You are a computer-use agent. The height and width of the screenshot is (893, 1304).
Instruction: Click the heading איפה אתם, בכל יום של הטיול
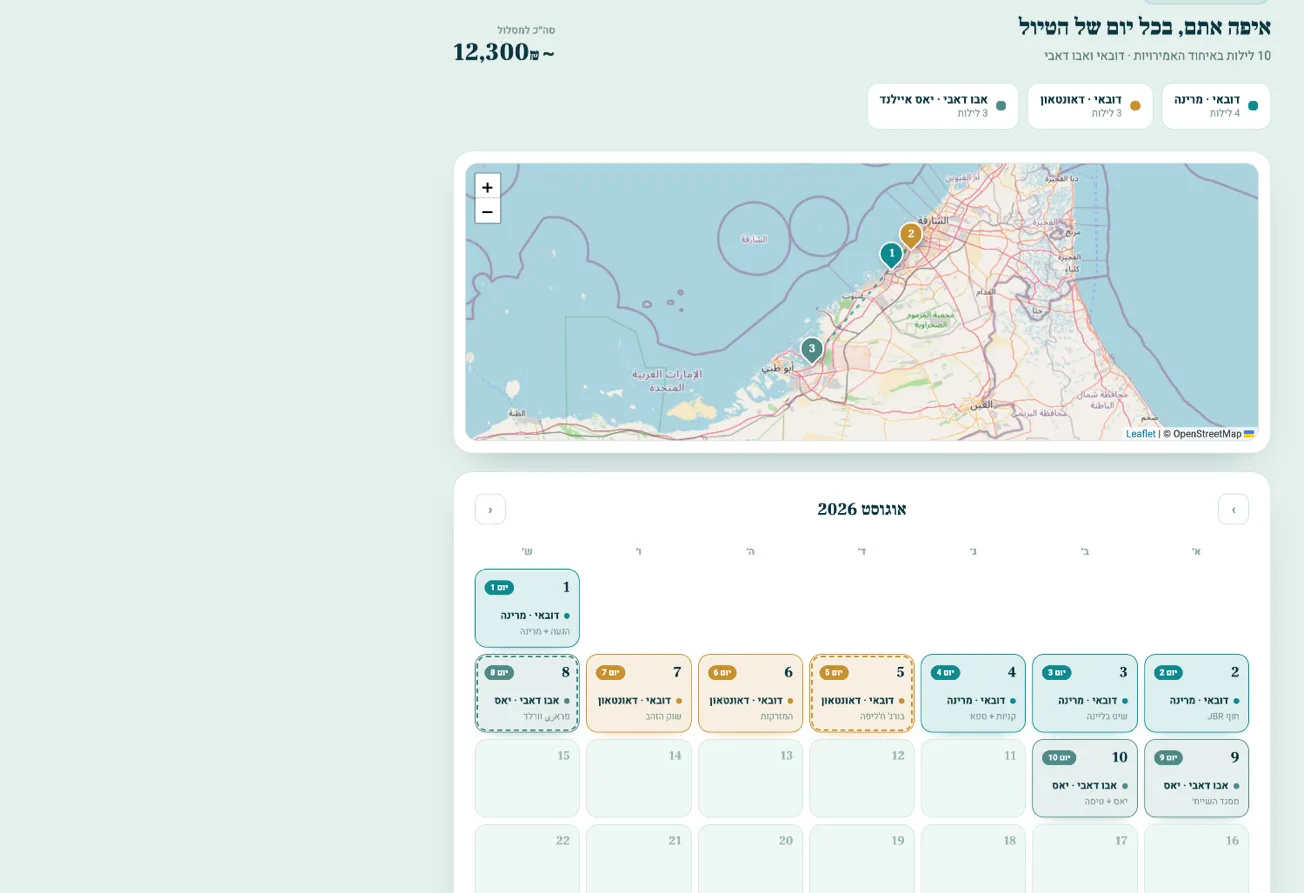1144,27
